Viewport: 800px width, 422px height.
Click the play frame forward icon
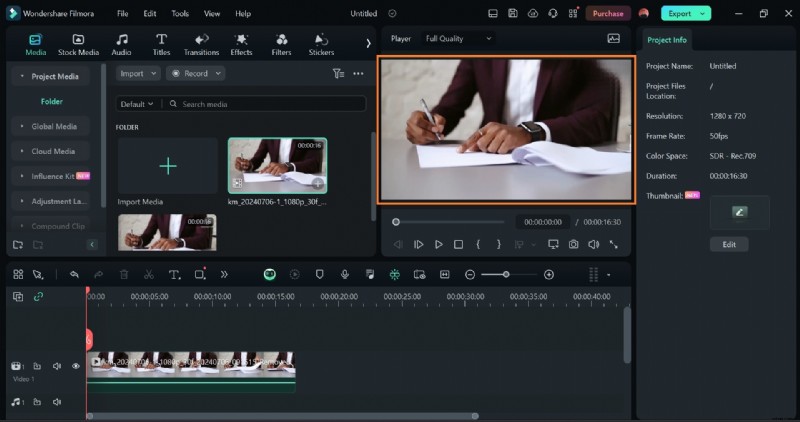pos(418,244)
